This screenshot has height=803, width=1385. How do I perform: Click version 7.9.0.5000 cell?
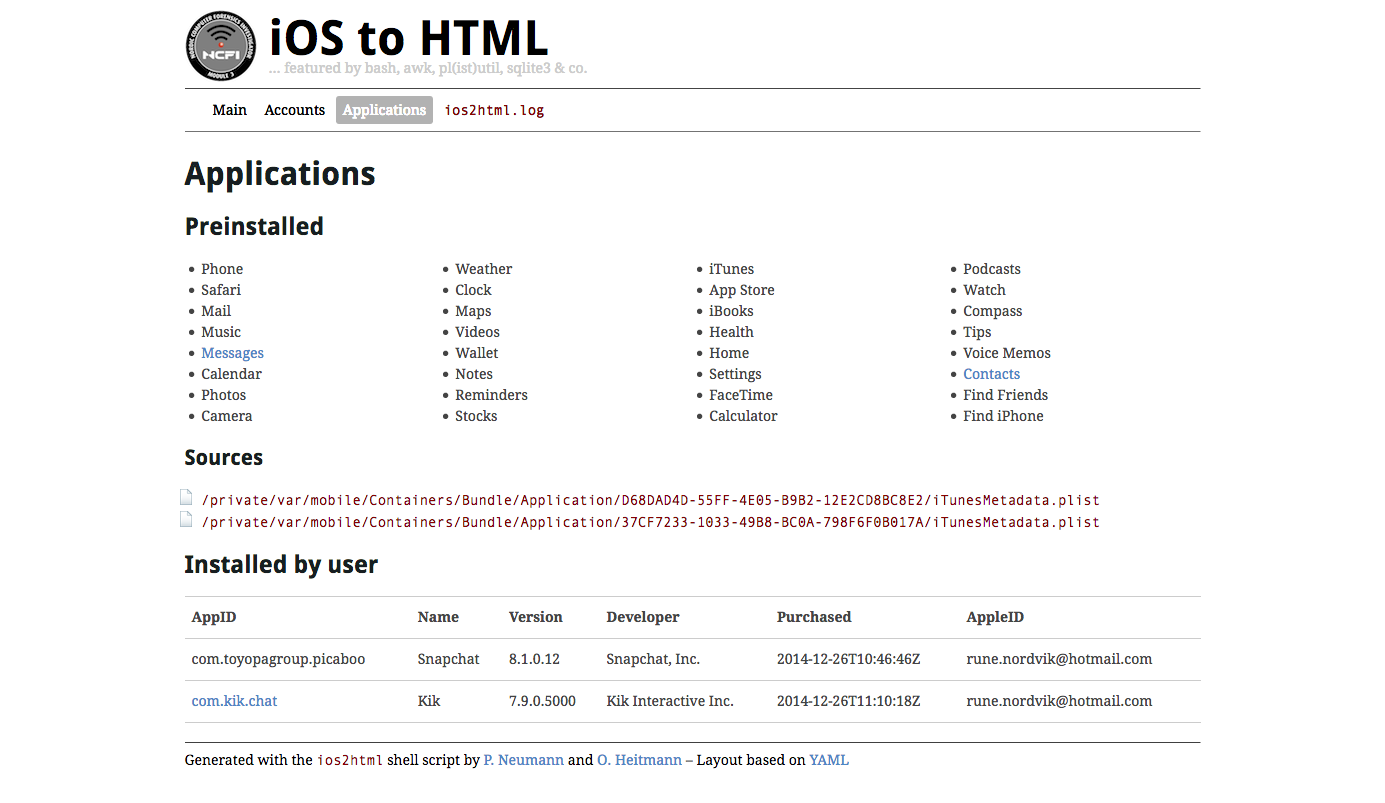(x=542, y=701)
